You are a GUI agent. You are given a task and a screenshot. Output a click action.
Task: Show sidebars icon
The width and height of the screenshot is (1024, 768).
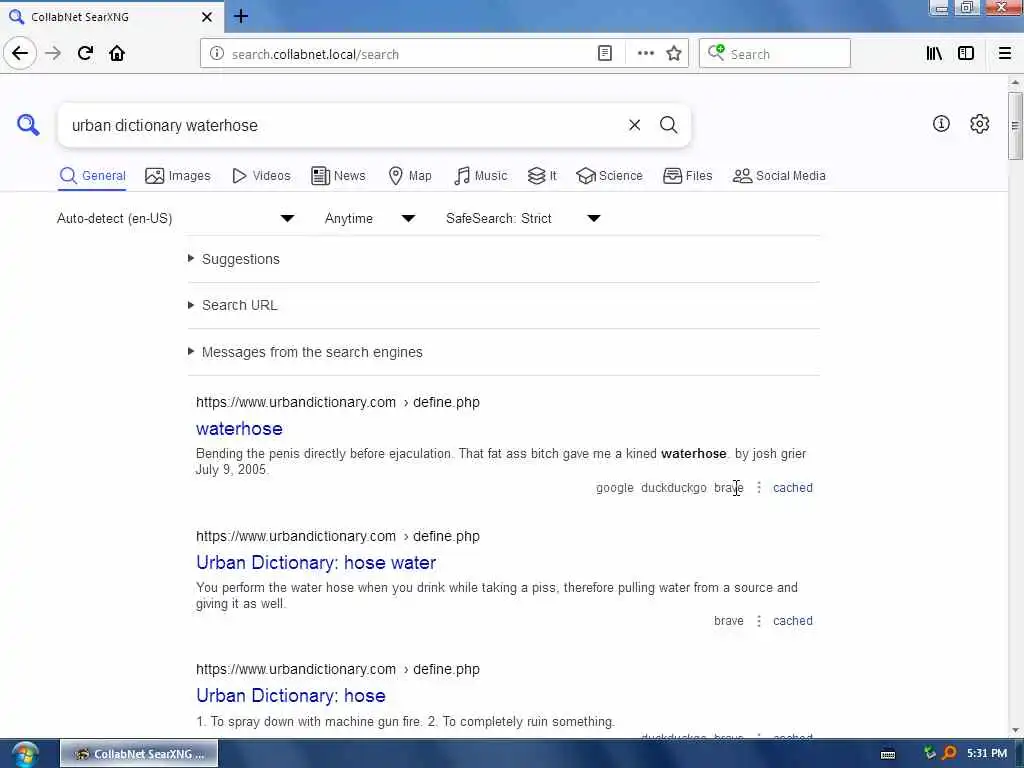pyautogui.click(x=966, y=54)
